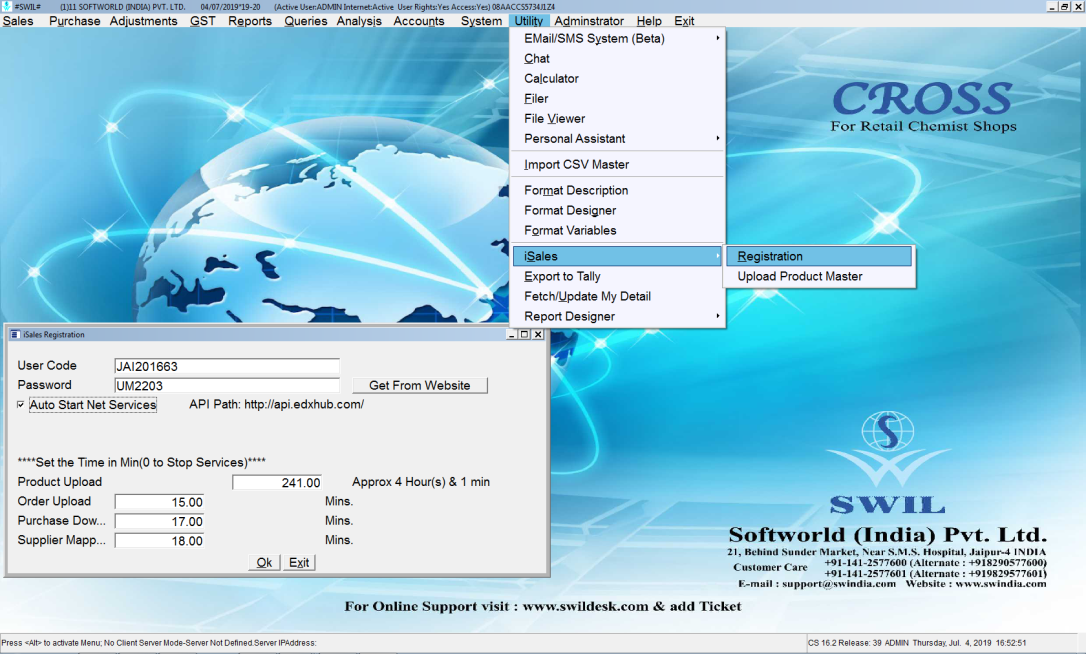Click Get From Website button
The width and height of the screenshot is (1086, 654).
420,385
